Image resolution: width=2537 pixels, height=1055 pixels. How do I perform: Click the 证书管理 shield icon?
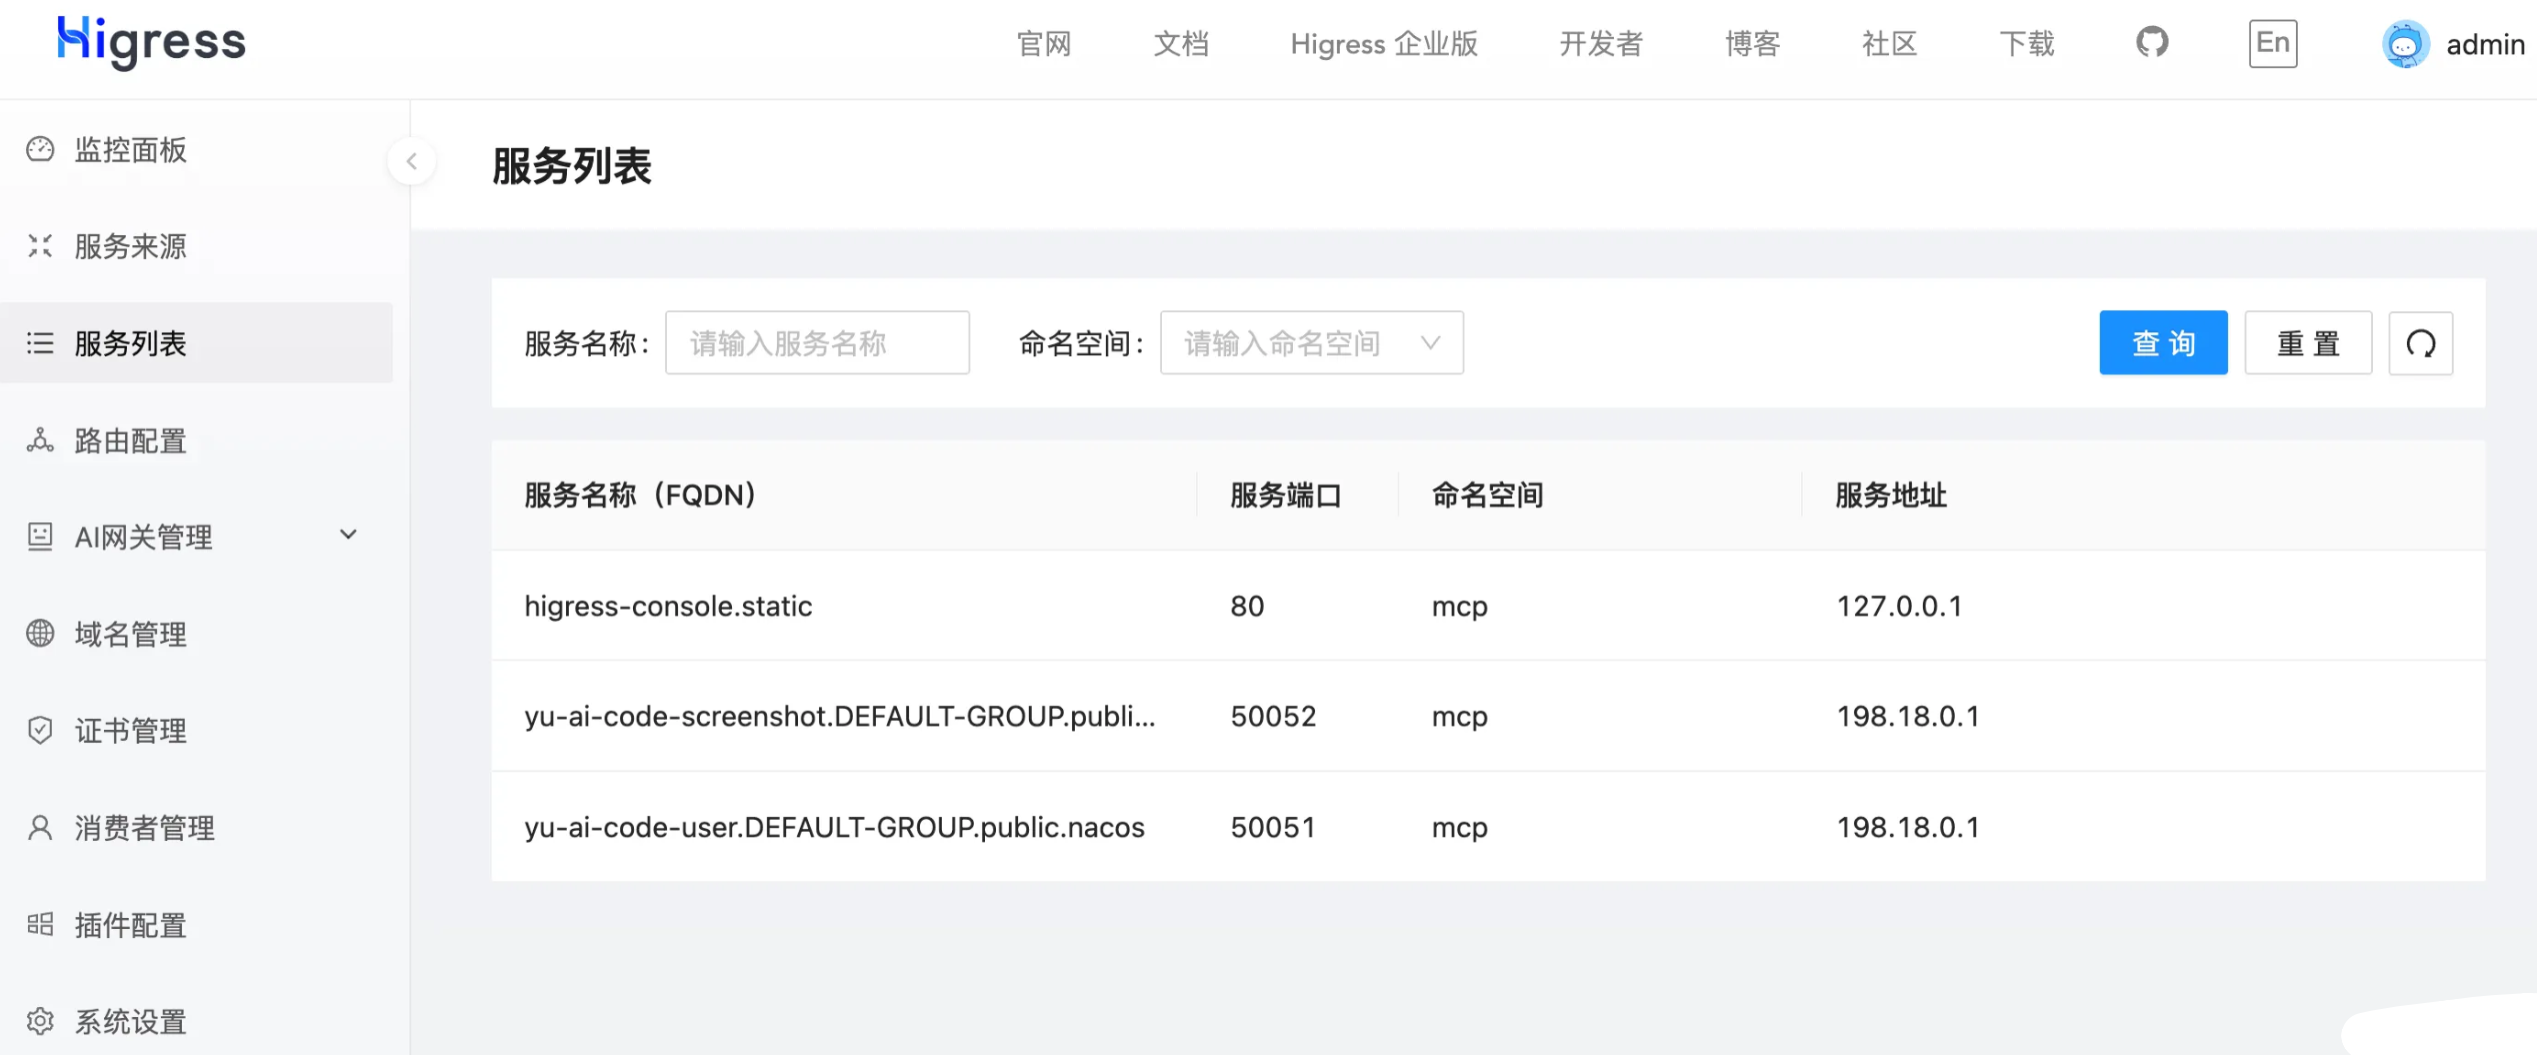[x=40, y=730]
